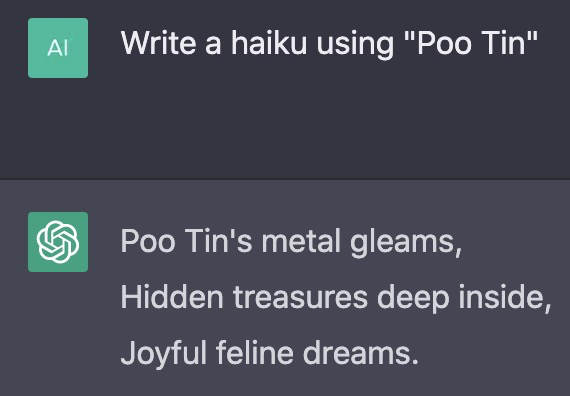Click the word using in the prompt
570x396 pixels.
(355, 45)
